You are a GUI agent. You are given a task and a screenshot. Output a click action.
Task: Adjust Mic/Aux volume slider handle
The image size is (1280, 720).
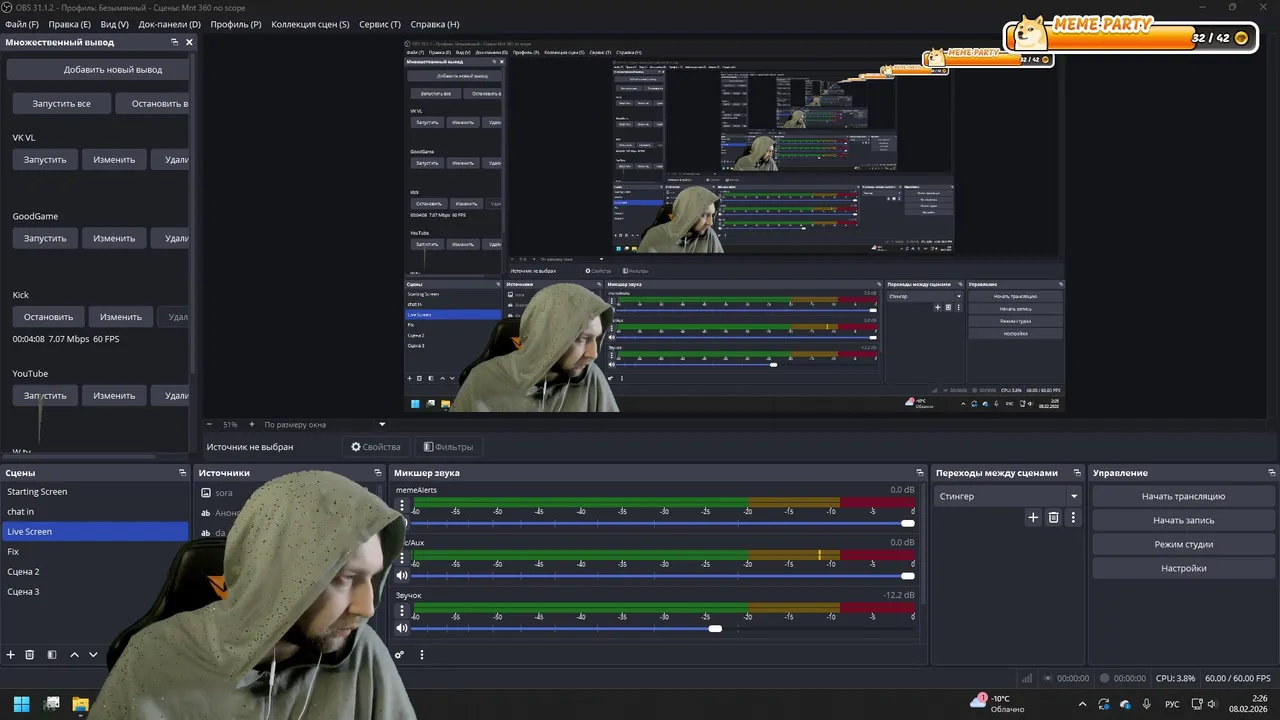[x=907, y=575]
